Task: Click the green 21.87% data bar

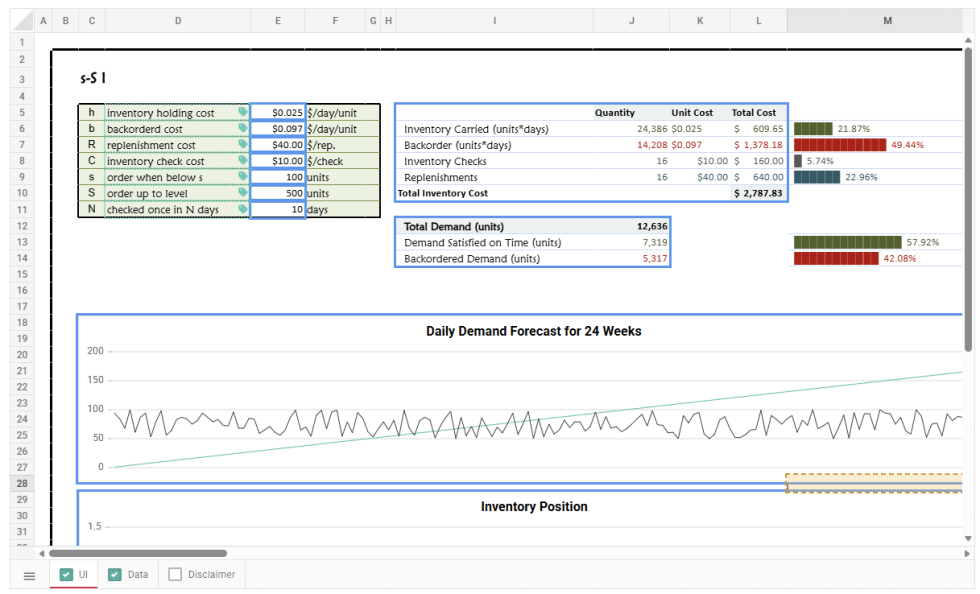Action: click(813, 128)
